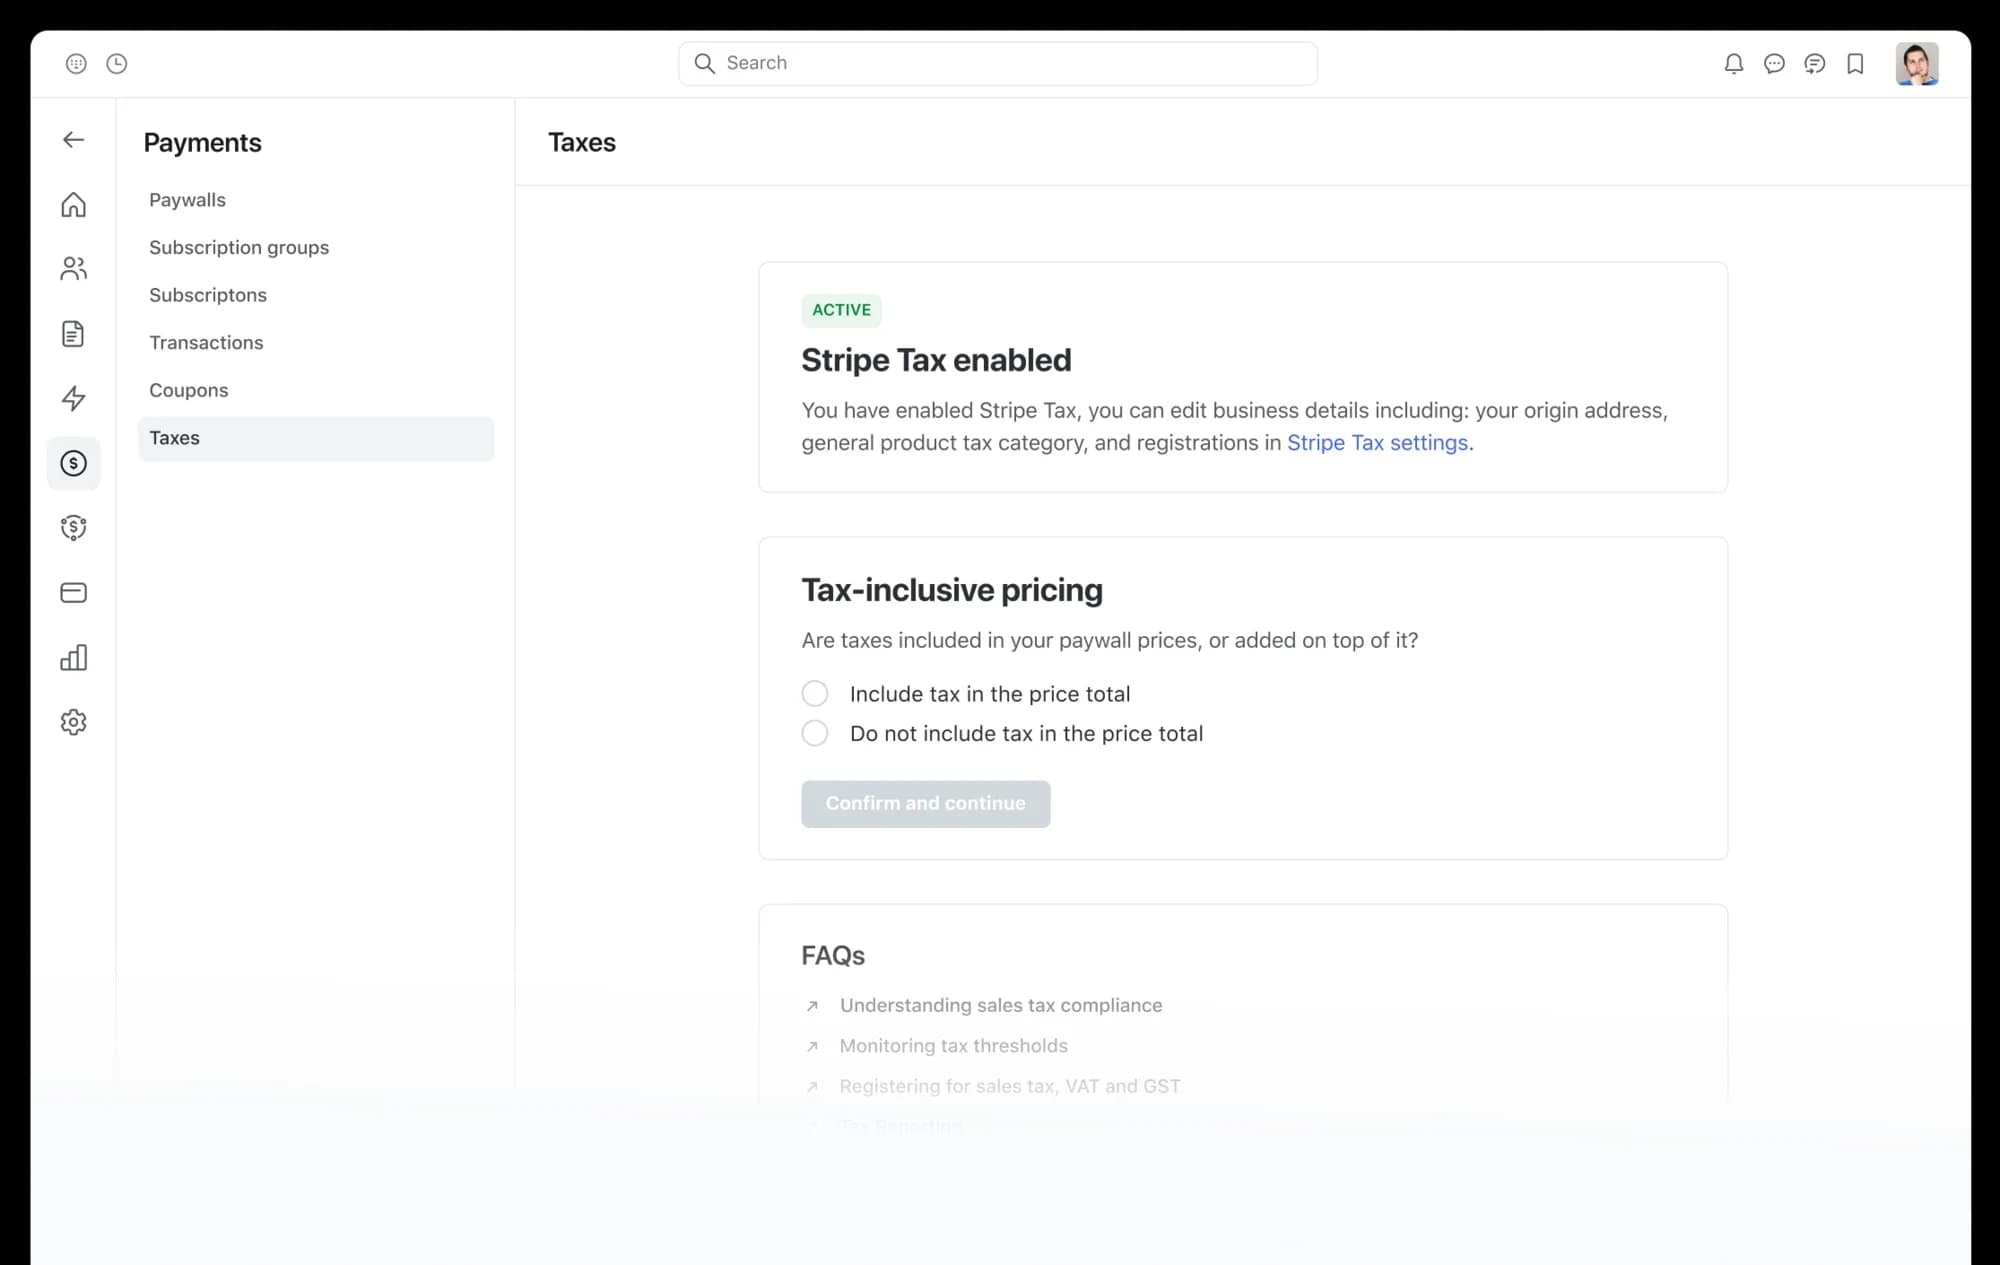Click the Search input field

click(997, 64)
